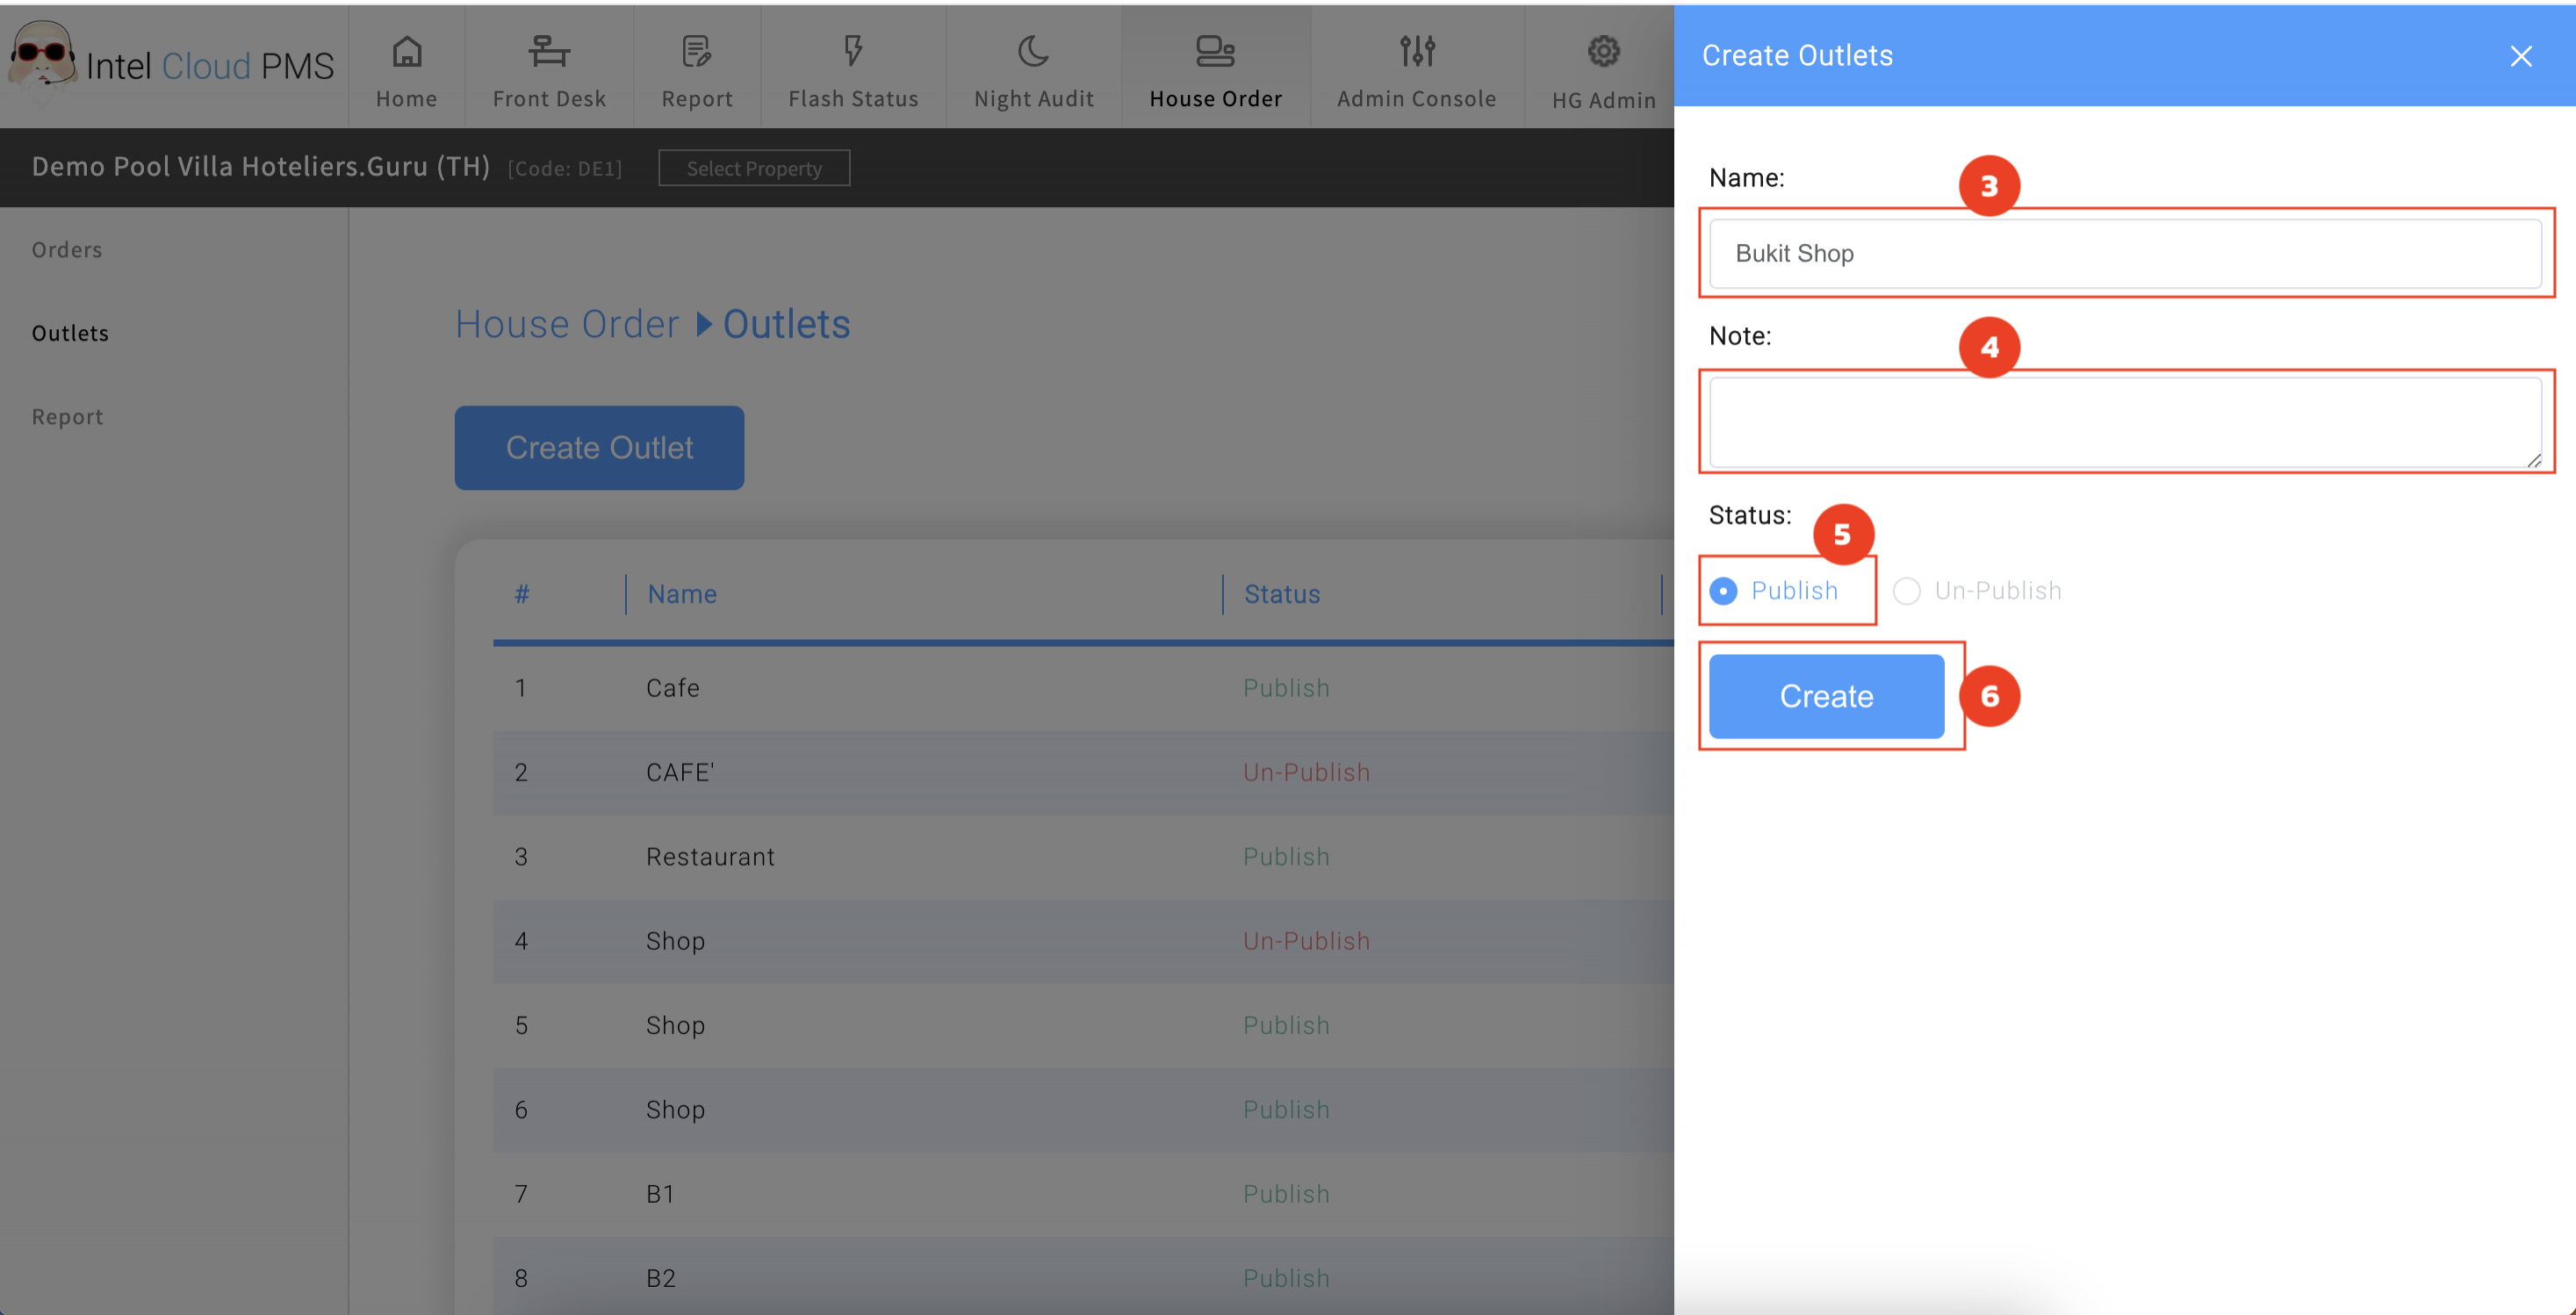Click the House Order breadcrumb link
This screenshot has height=1315, width=2576.
[567, 325]
